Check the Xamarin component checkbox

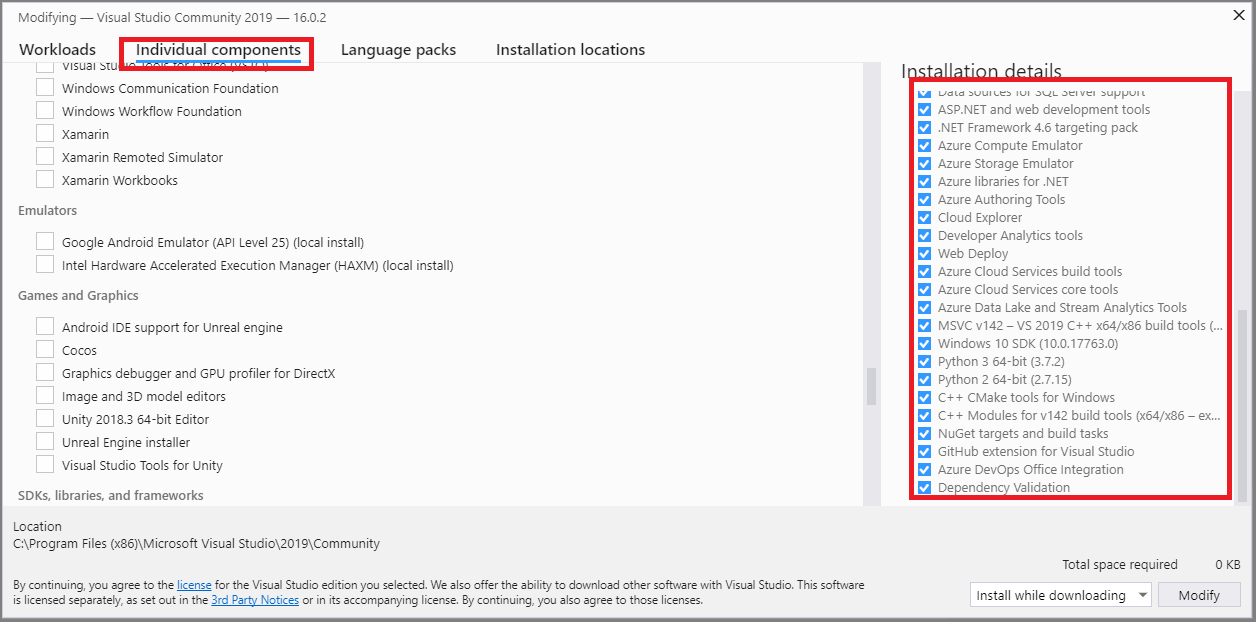tap(45, 134)
